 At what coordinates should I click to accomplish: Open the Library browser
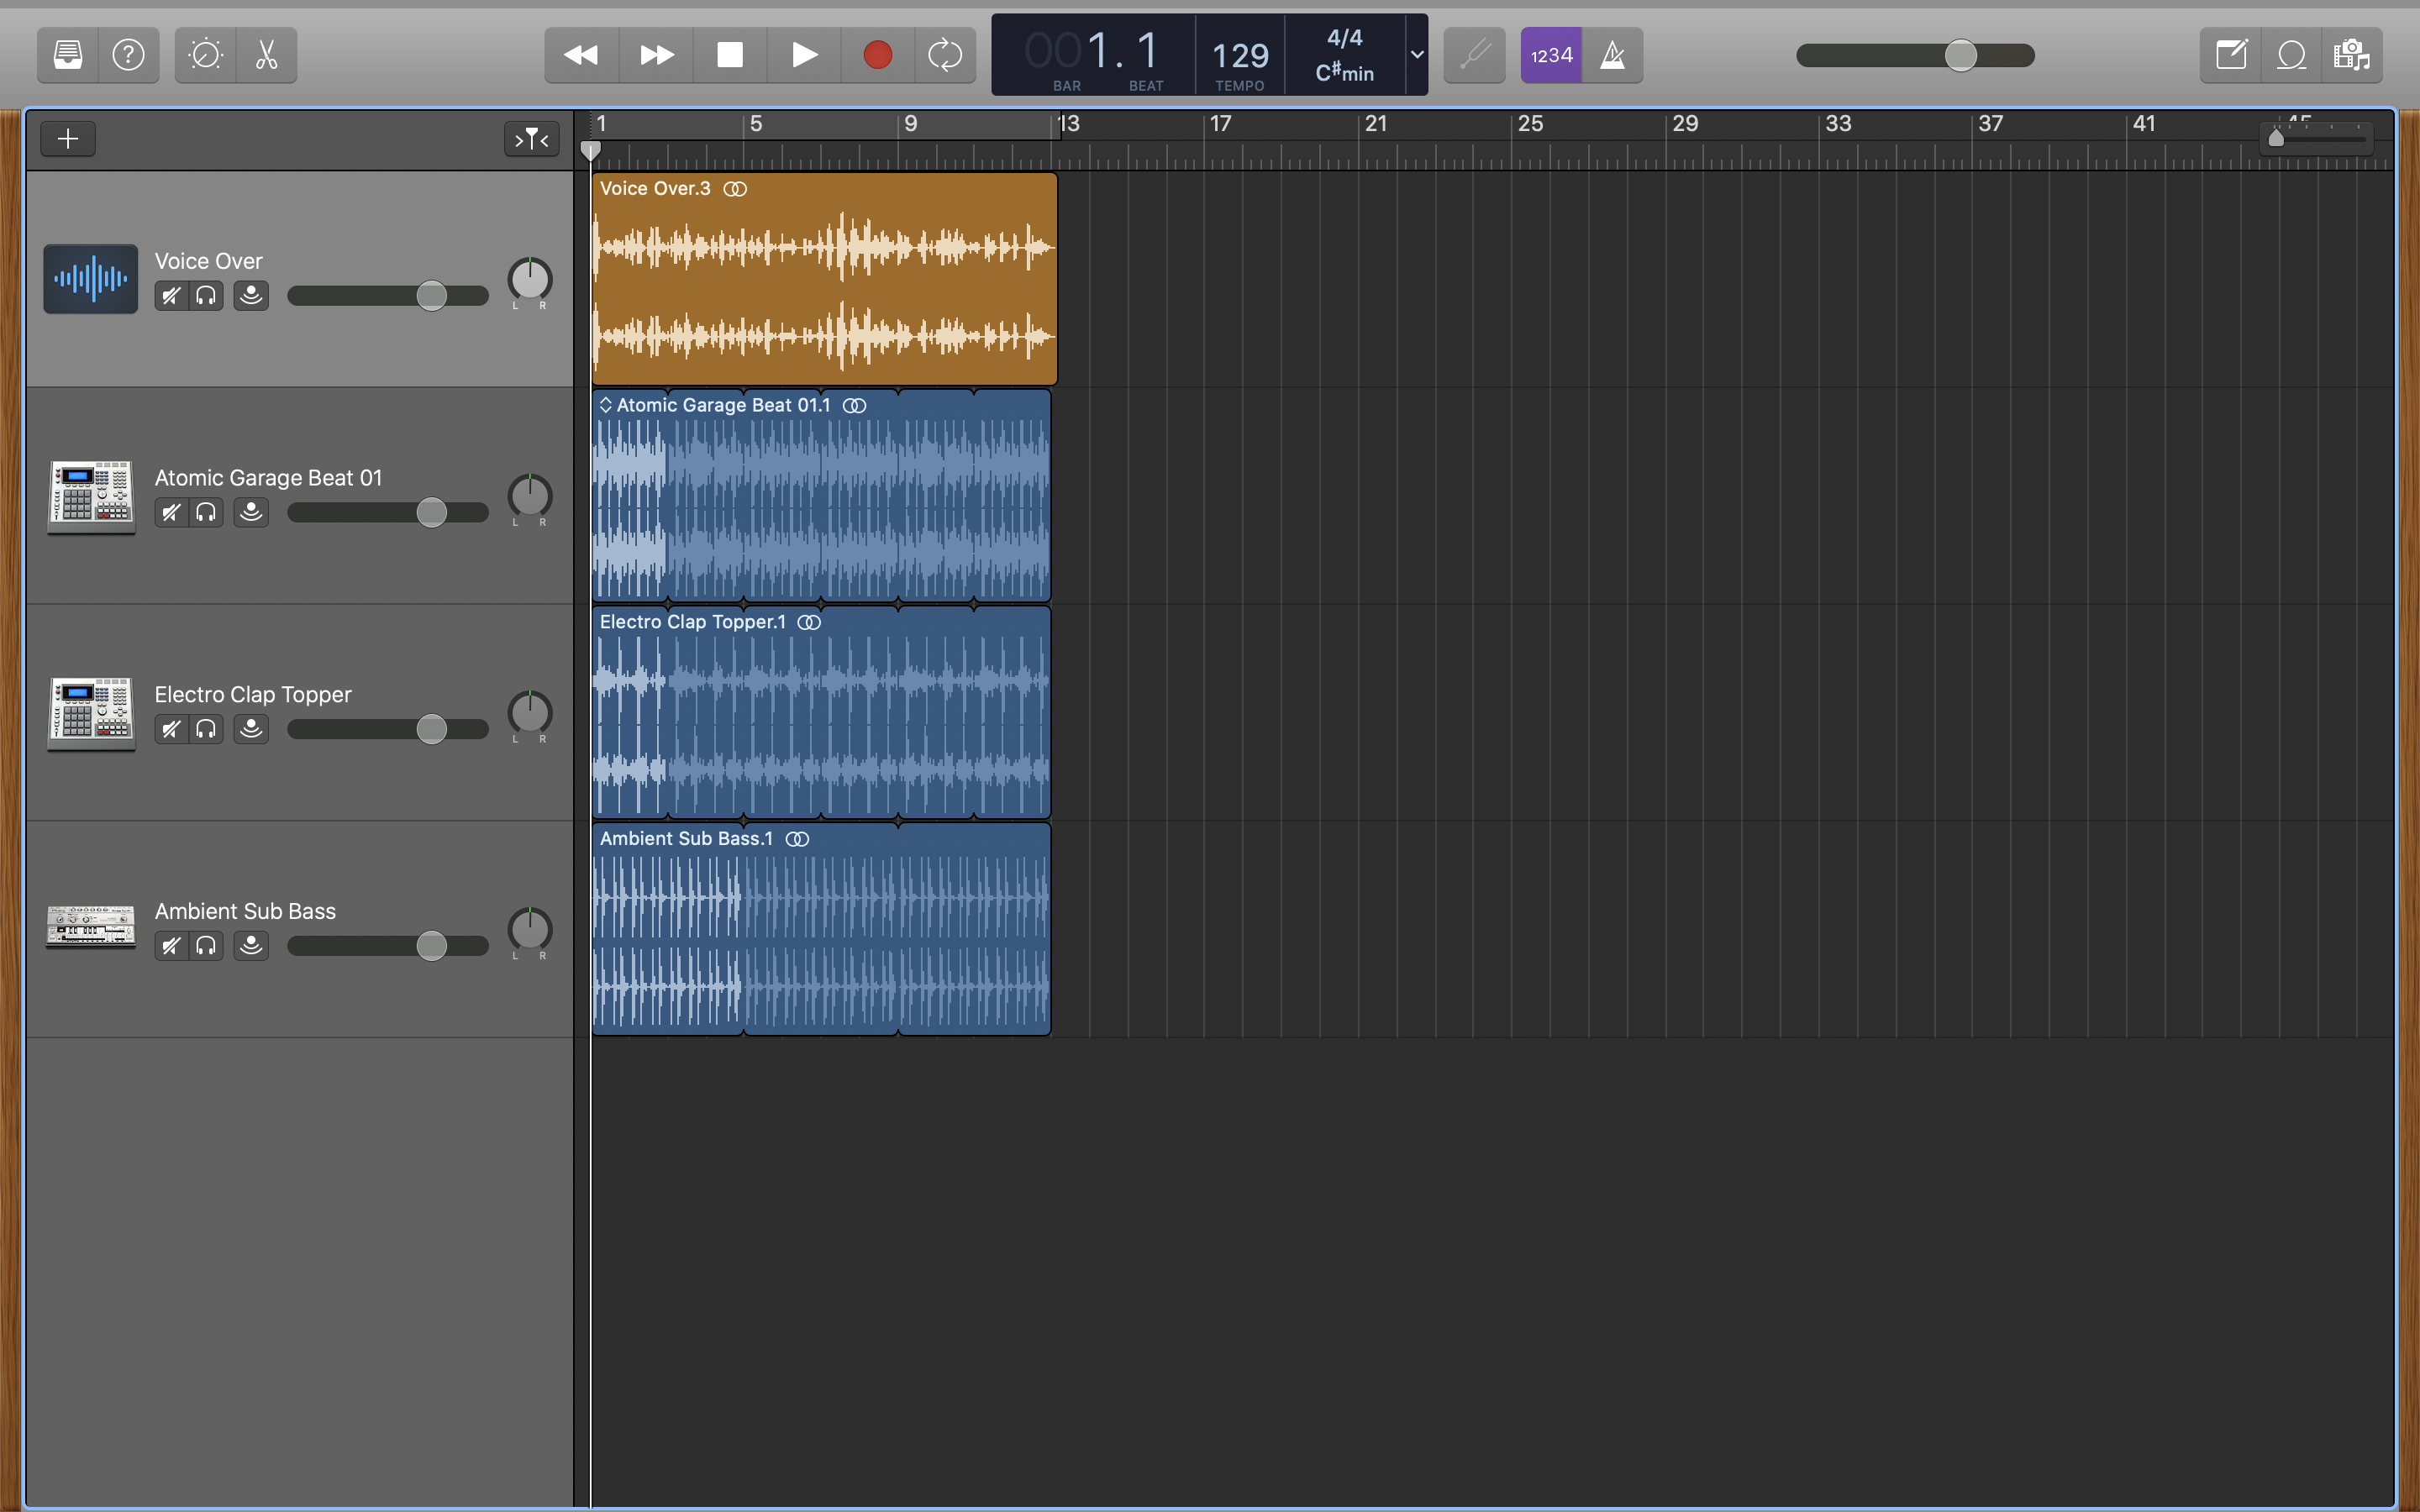point(66,55)
